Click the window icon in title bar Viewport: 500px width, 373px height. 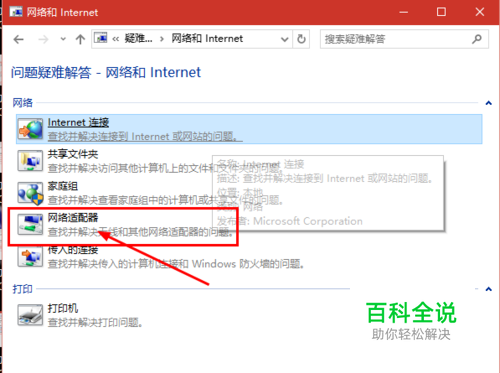coord(16,12)
